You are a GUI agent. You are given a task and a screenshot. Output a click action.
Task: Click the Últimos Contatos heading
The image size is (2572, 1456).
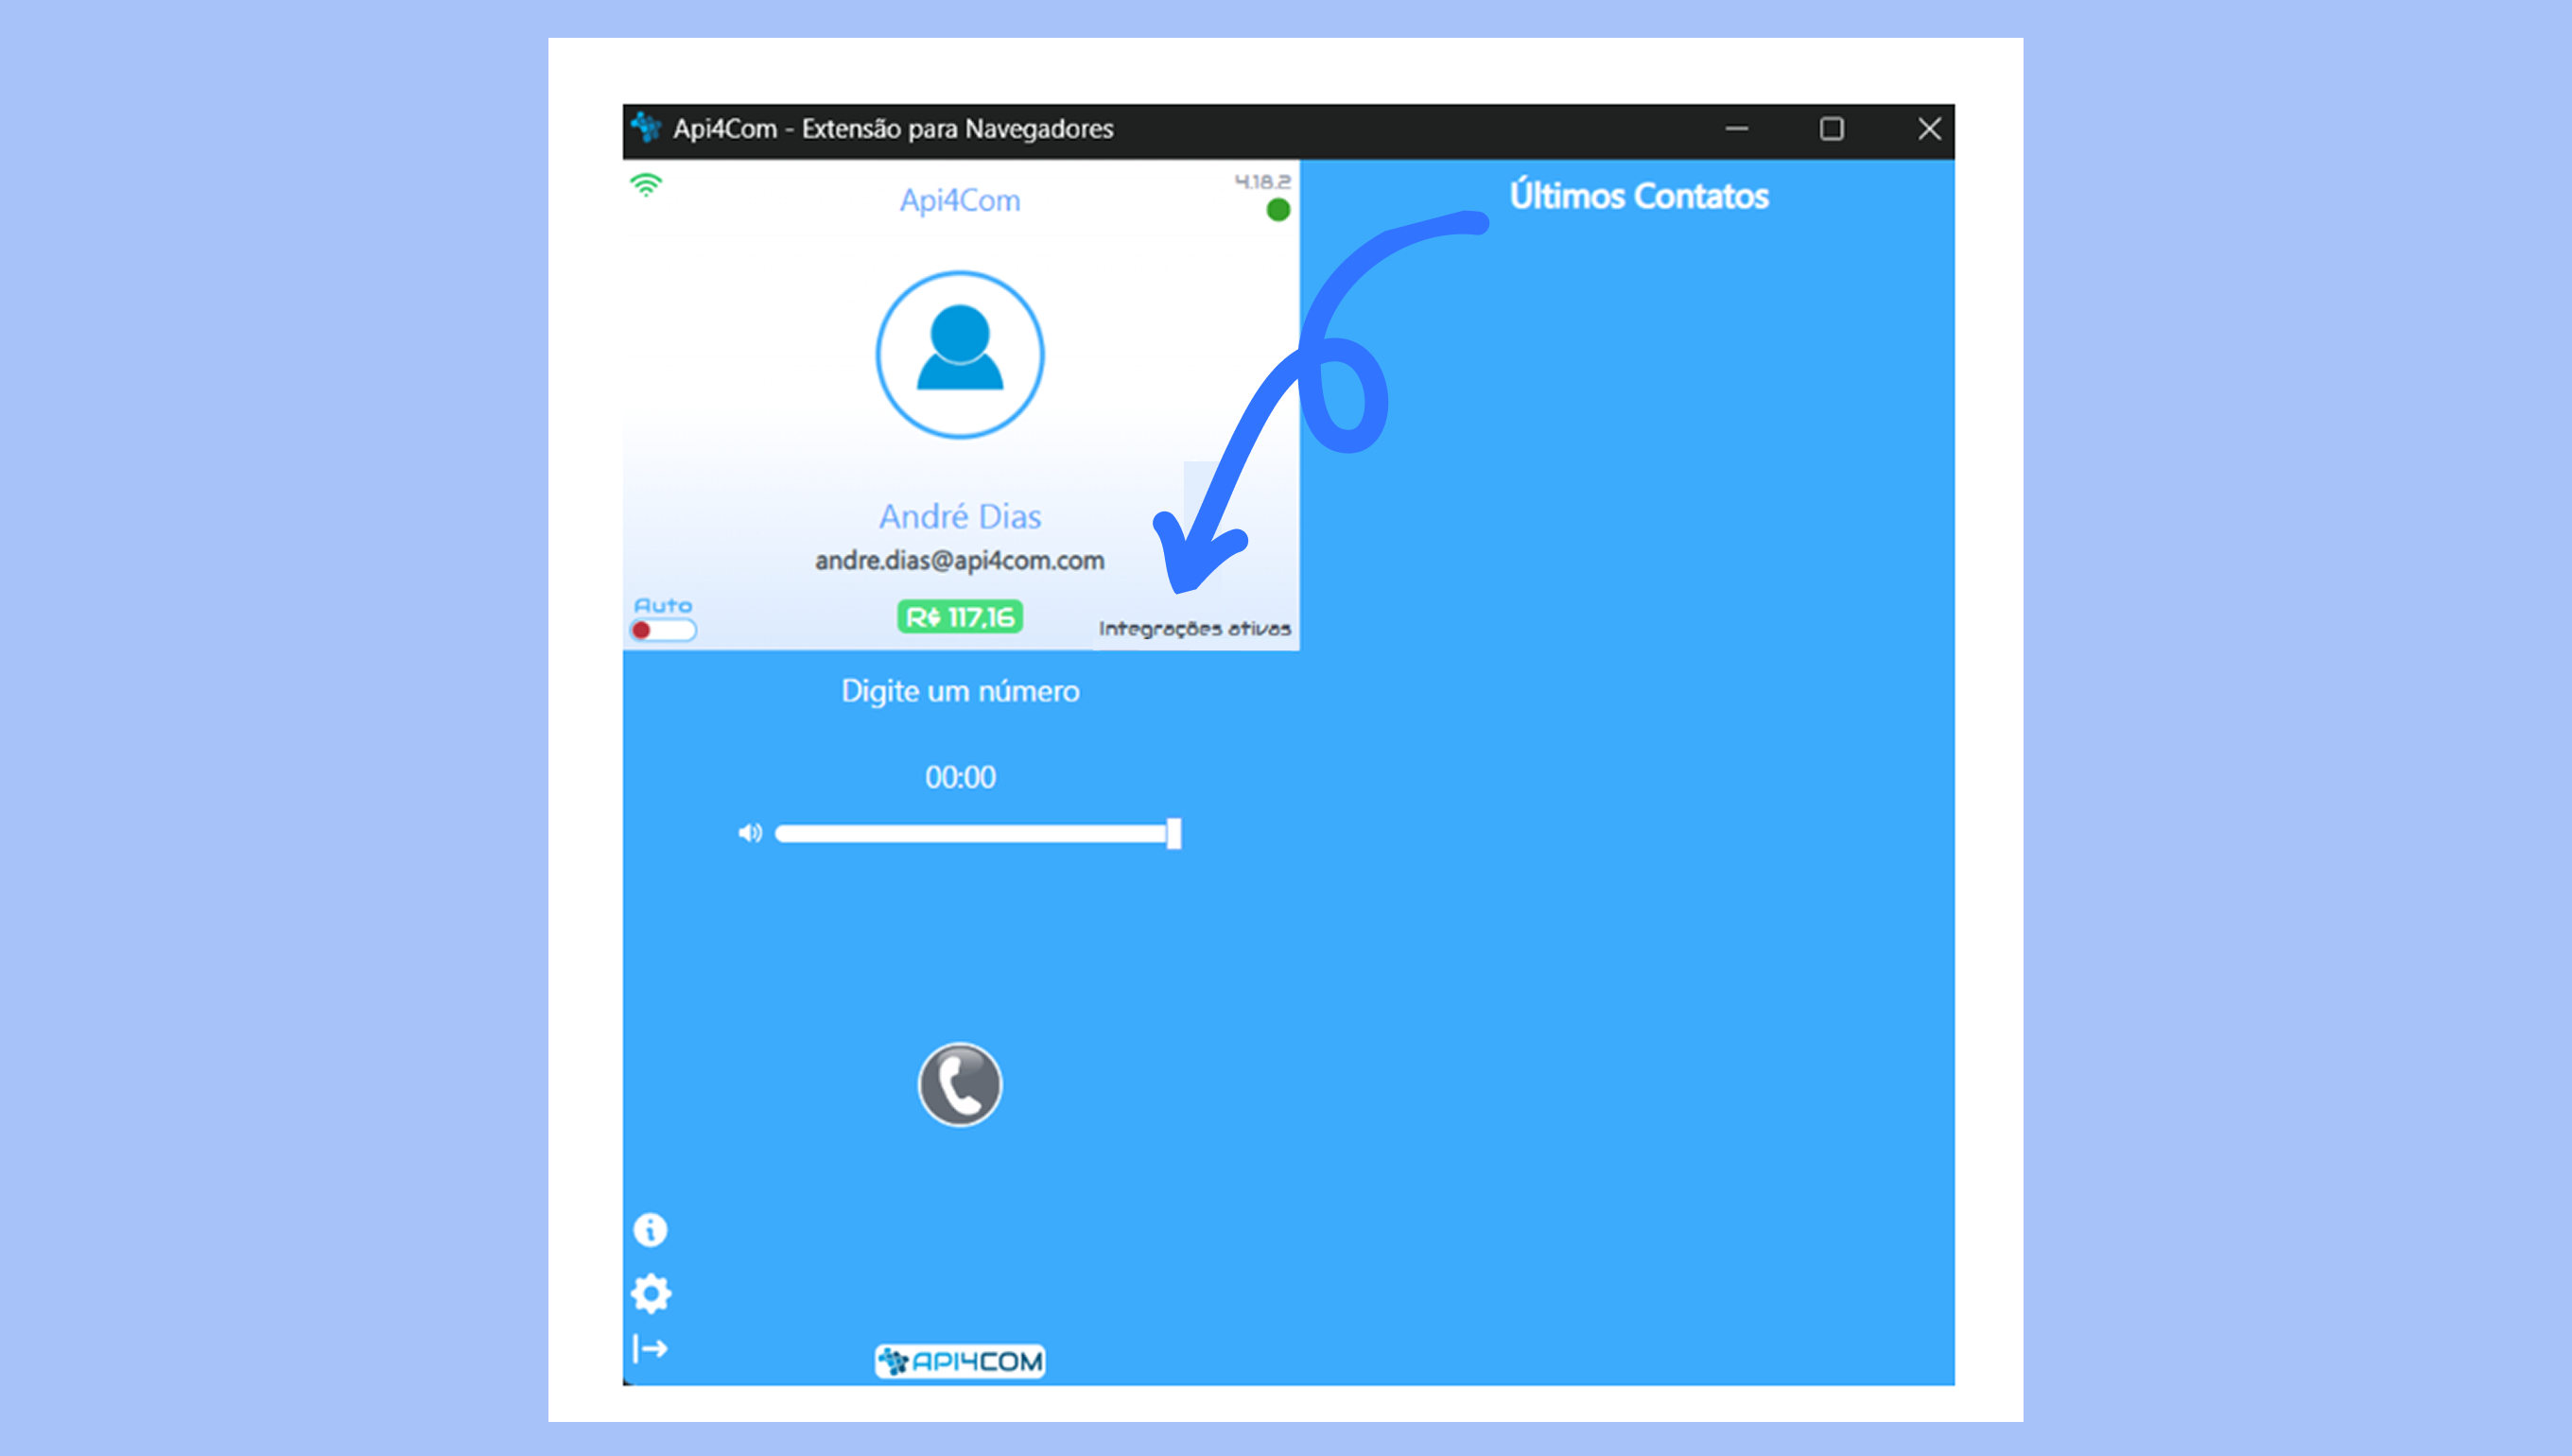tap(1639, 196)
